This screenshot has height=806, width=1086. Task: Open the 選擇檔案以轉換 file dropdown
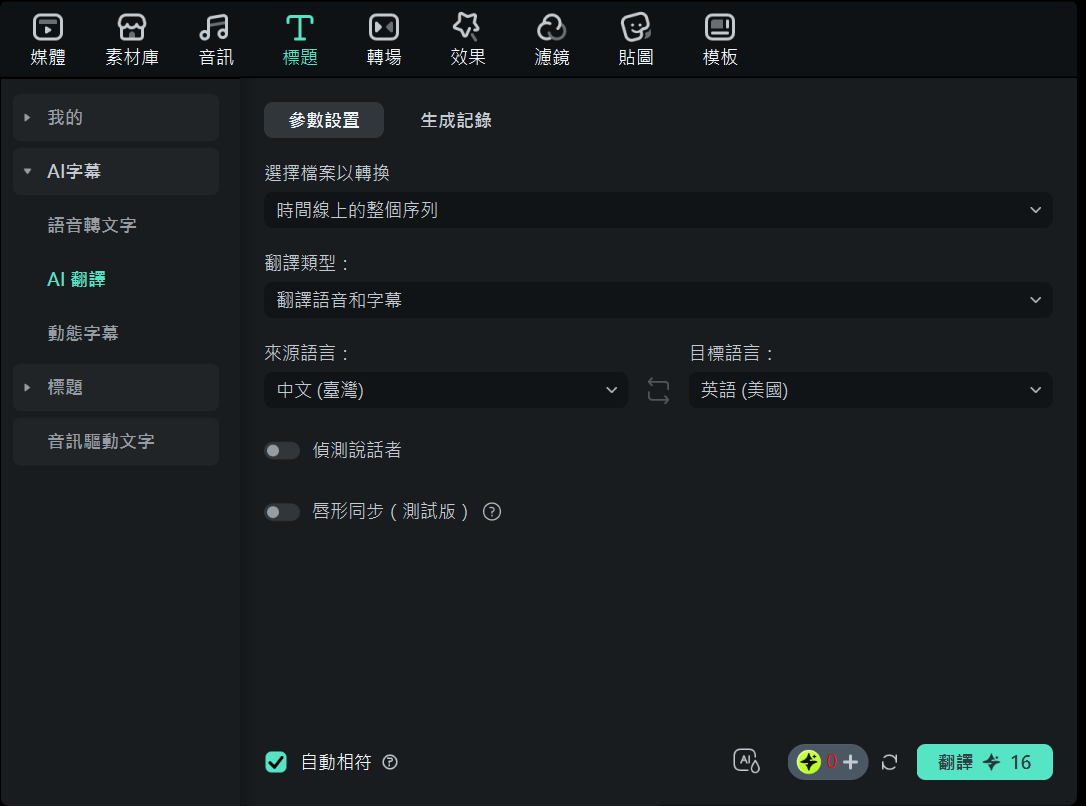click(x=657, y=210)
